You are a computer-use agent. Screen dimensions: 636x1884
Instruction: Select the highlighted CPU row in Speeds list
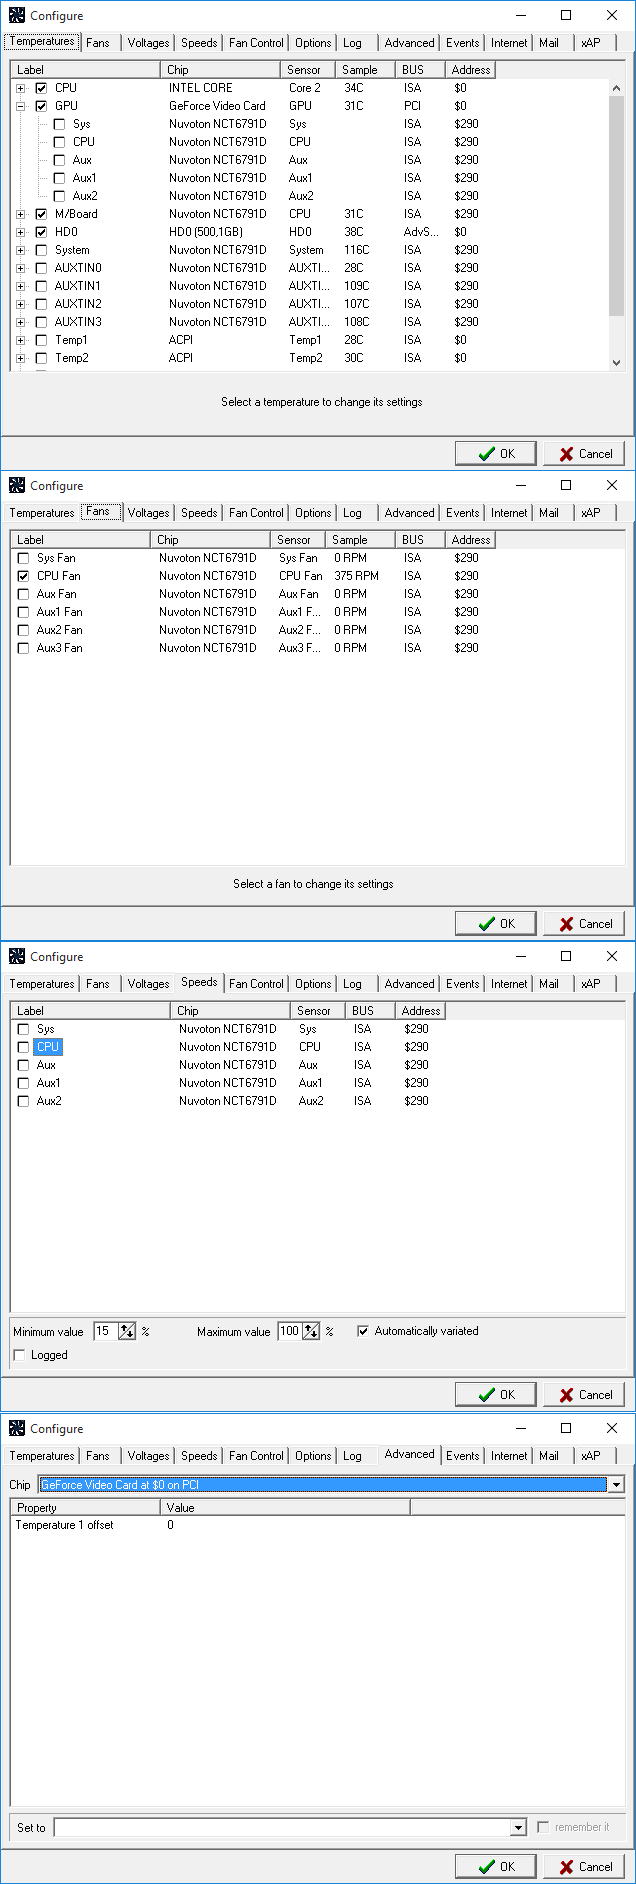48,1047
